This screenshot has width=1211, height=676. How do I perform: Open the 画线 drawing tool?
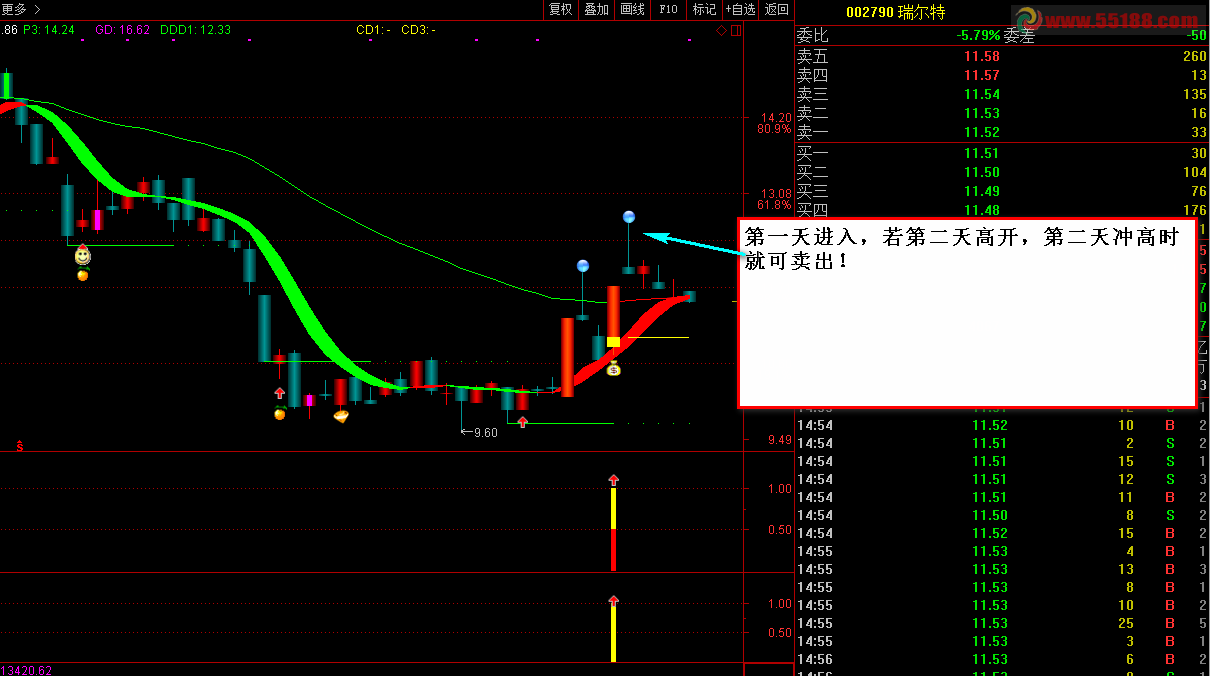coord(632,9)
